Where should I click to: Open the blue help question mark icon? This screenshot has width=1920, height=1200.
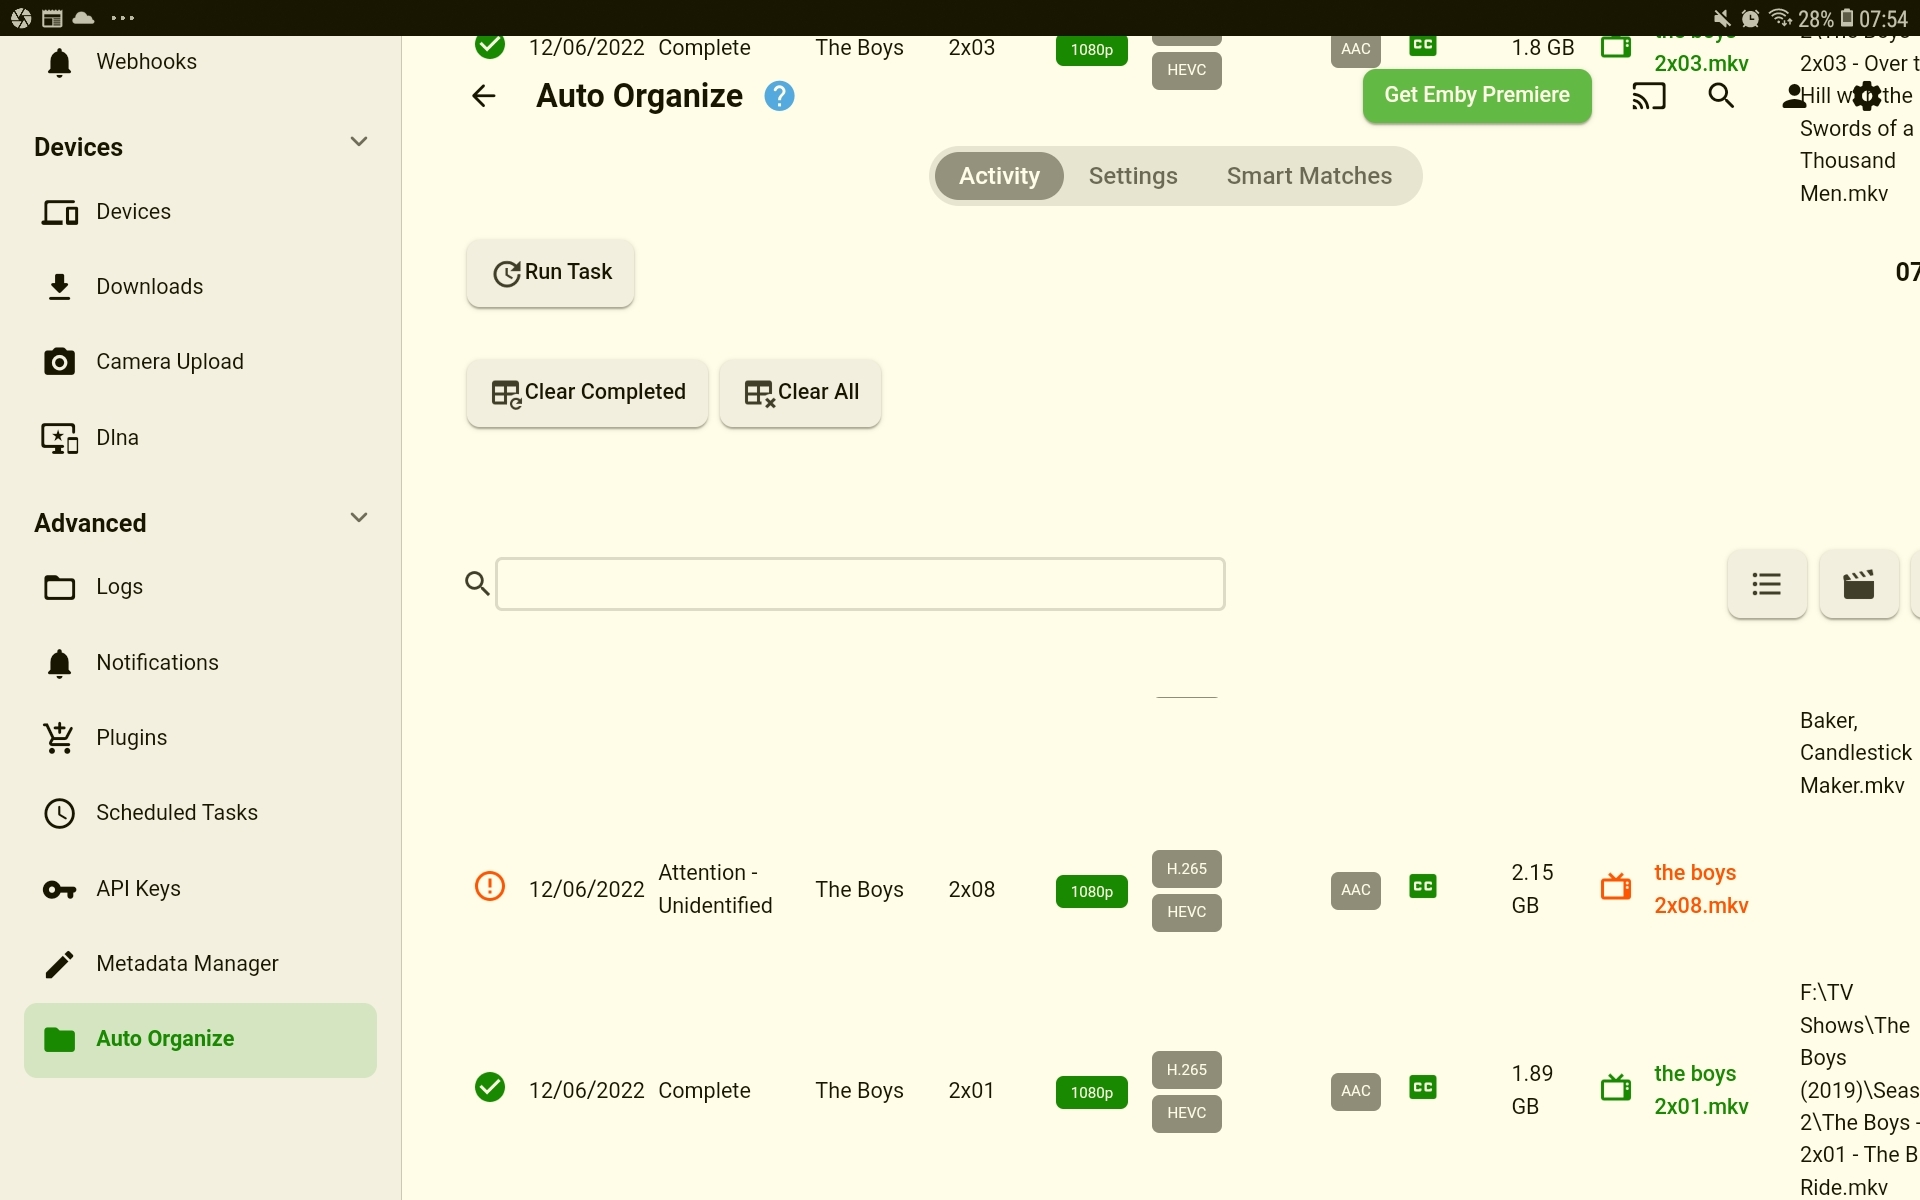pyautogui.click(x=779, y=96)
